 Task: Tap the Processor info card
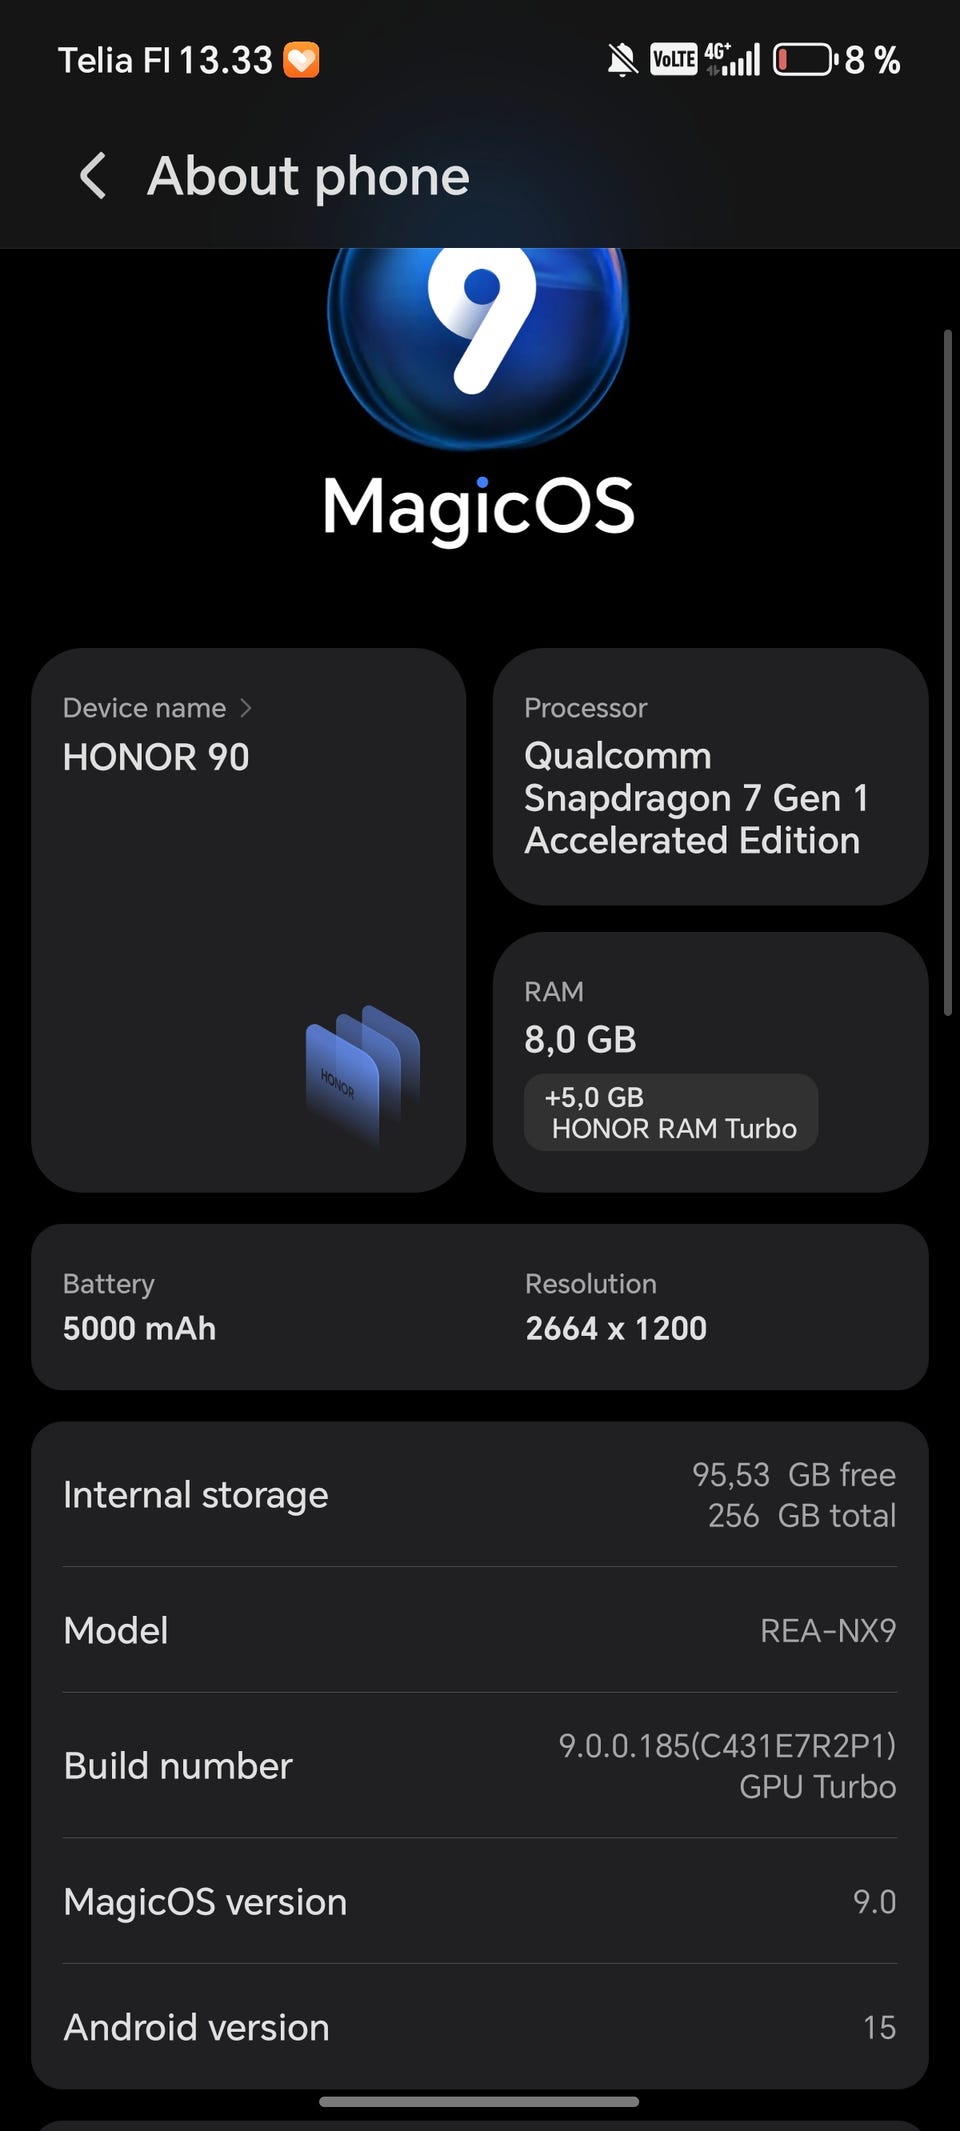(710, 777)
